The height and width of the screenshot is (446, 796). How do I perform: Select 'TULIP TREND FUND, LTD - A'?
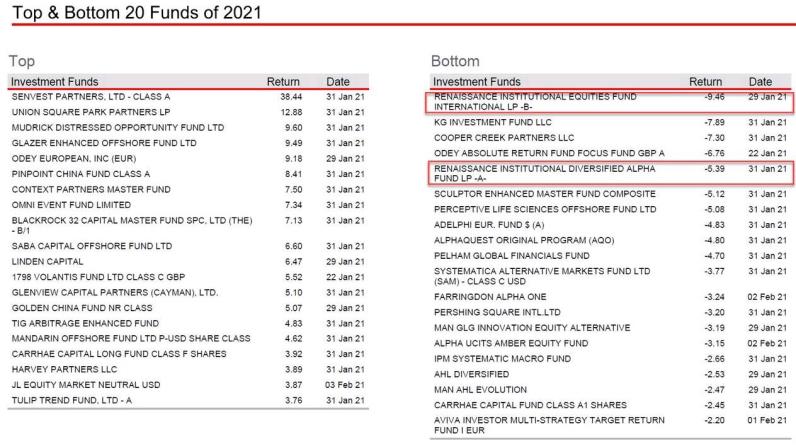click(72, 400)
